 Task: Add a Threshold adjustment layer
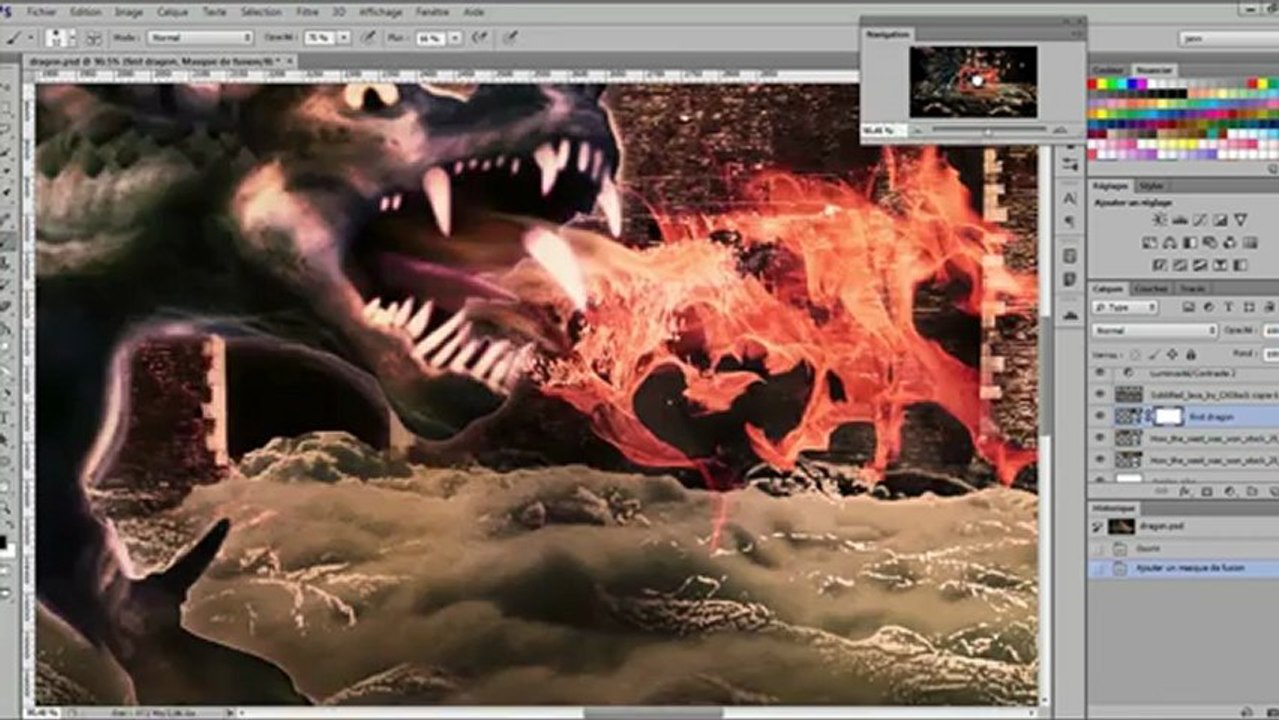(1200, 264)
